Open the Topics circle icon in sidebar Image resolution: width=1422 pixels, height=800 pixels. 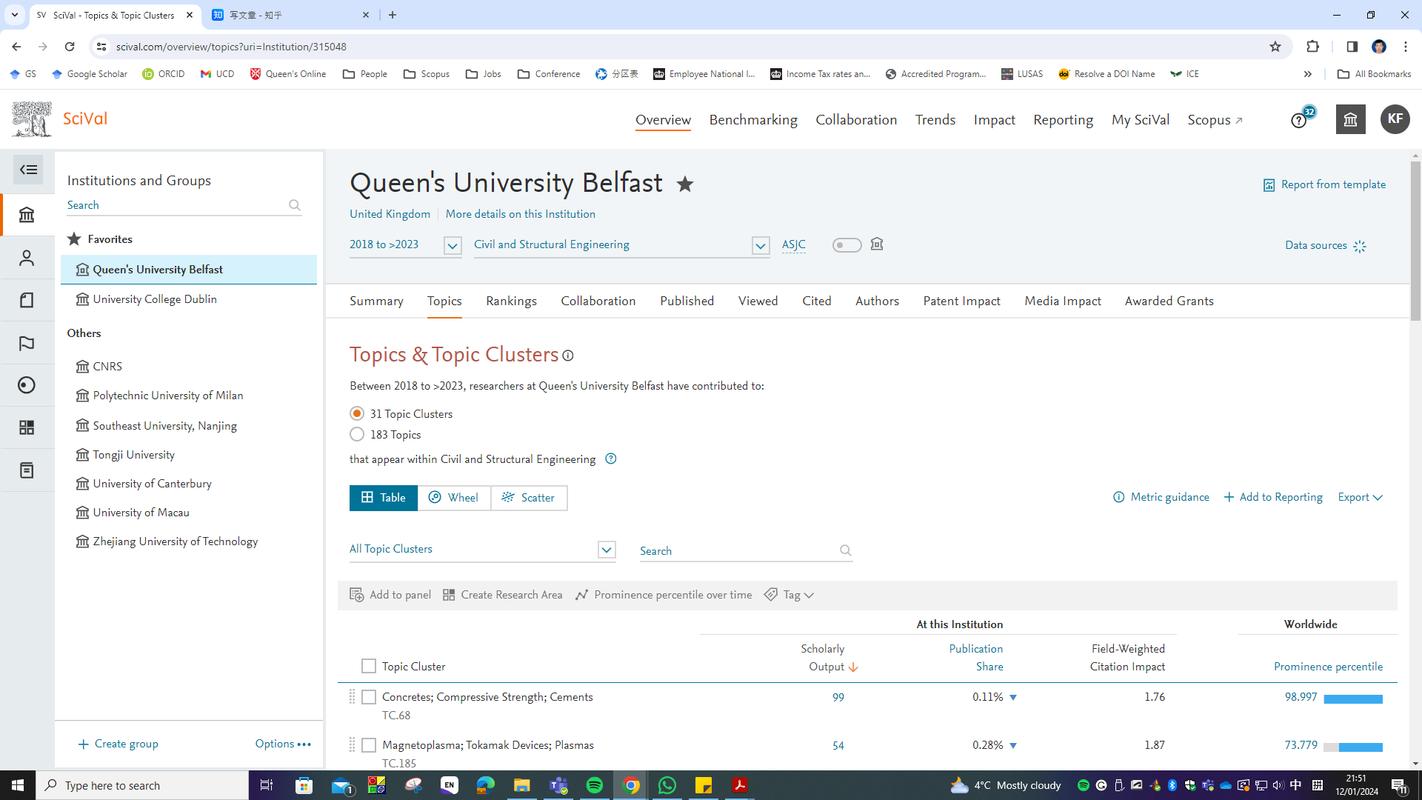[x=27, y=385]
